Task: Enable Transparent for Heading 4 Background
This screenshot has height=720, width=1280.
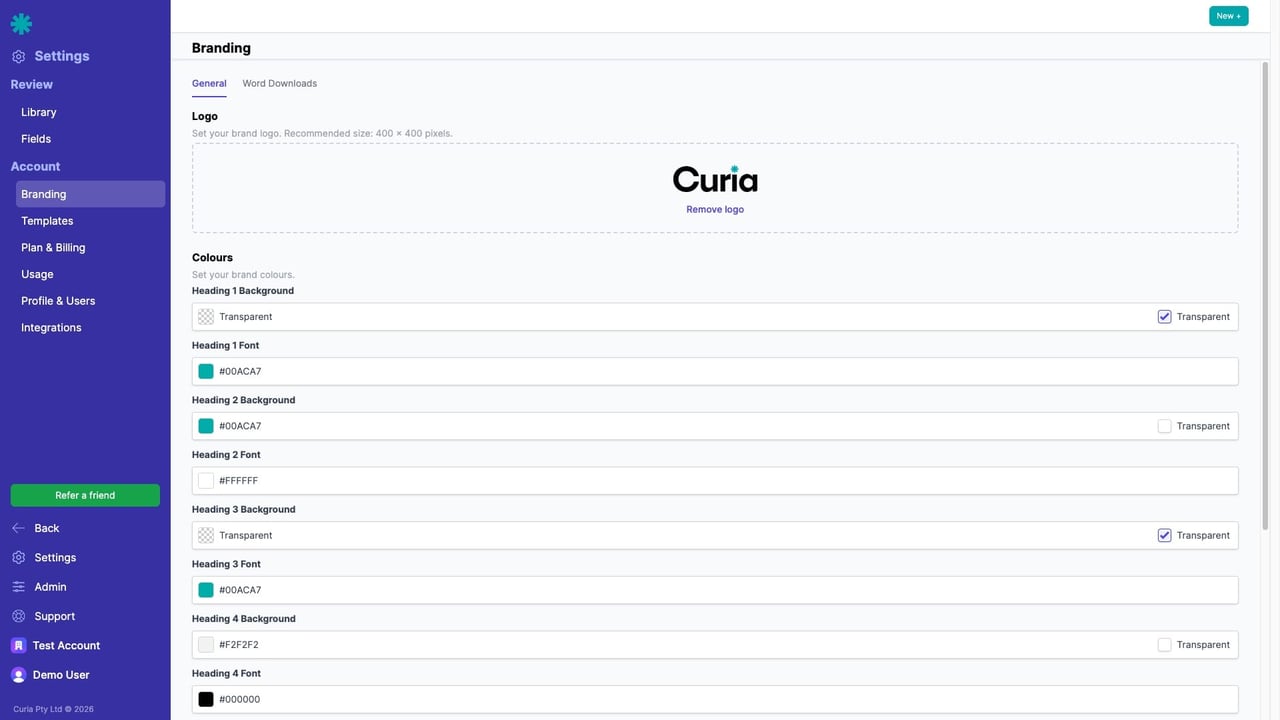Action: point(1164,645)
